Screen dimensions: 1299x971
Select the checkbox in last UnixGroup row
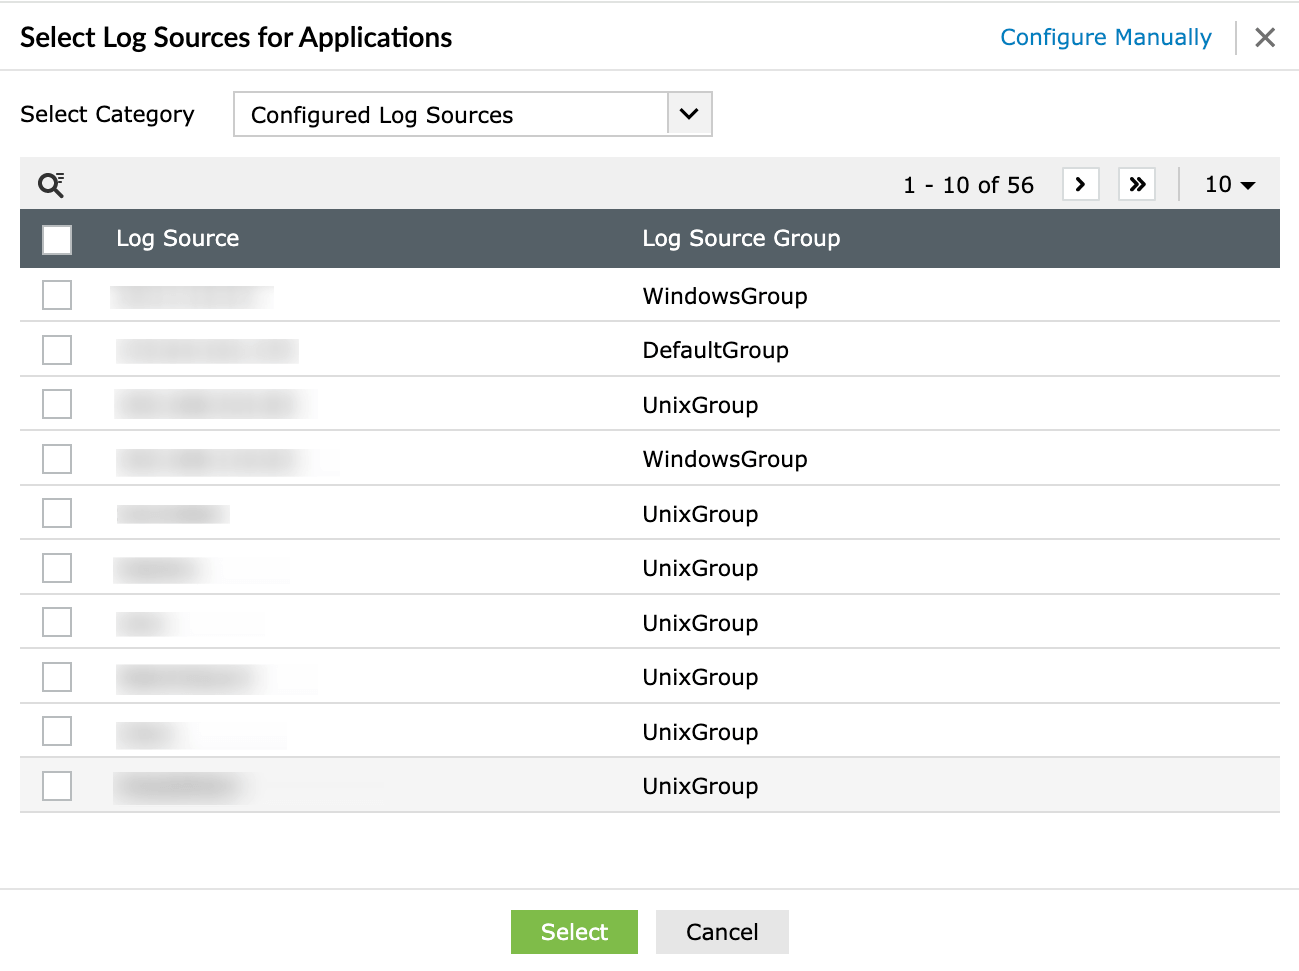click(57, 786)
